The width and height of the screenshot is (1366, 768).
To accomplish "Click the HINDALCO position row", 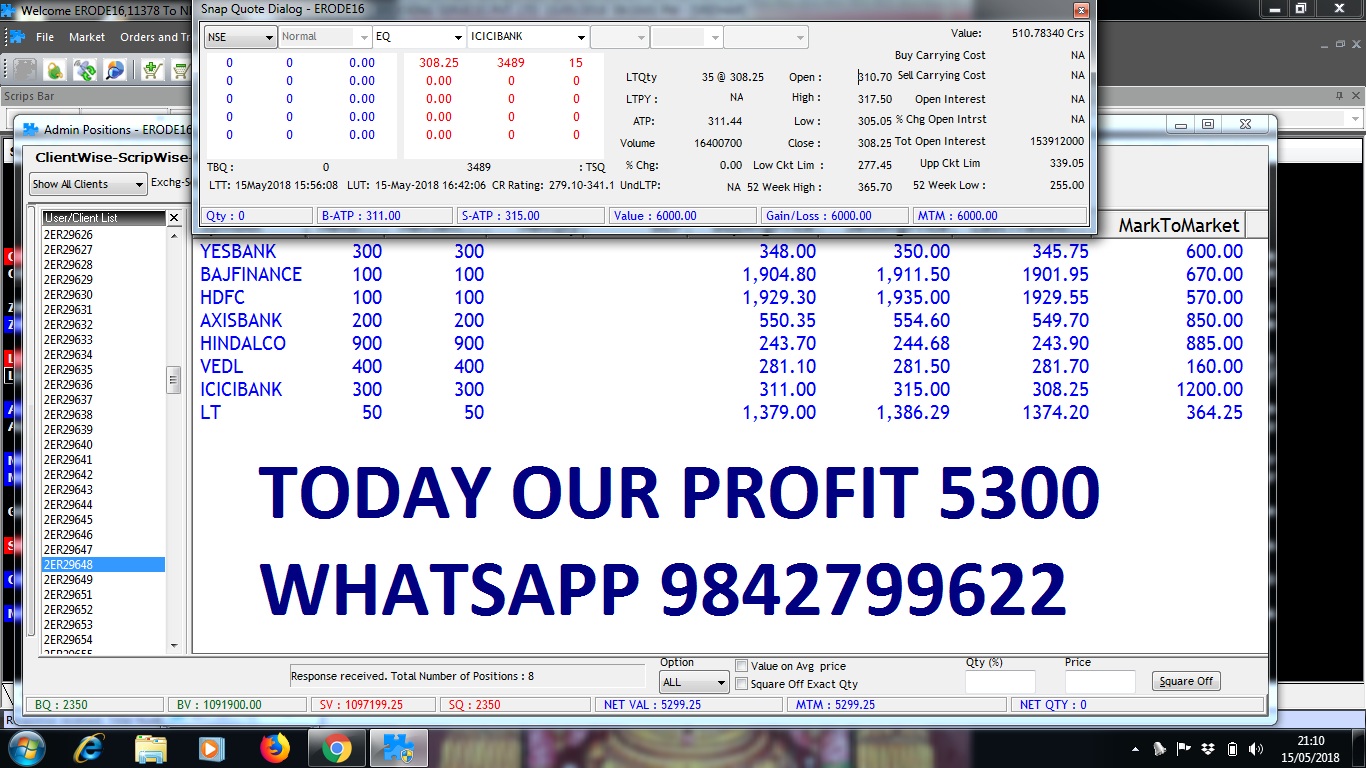I will coord(722,344).
